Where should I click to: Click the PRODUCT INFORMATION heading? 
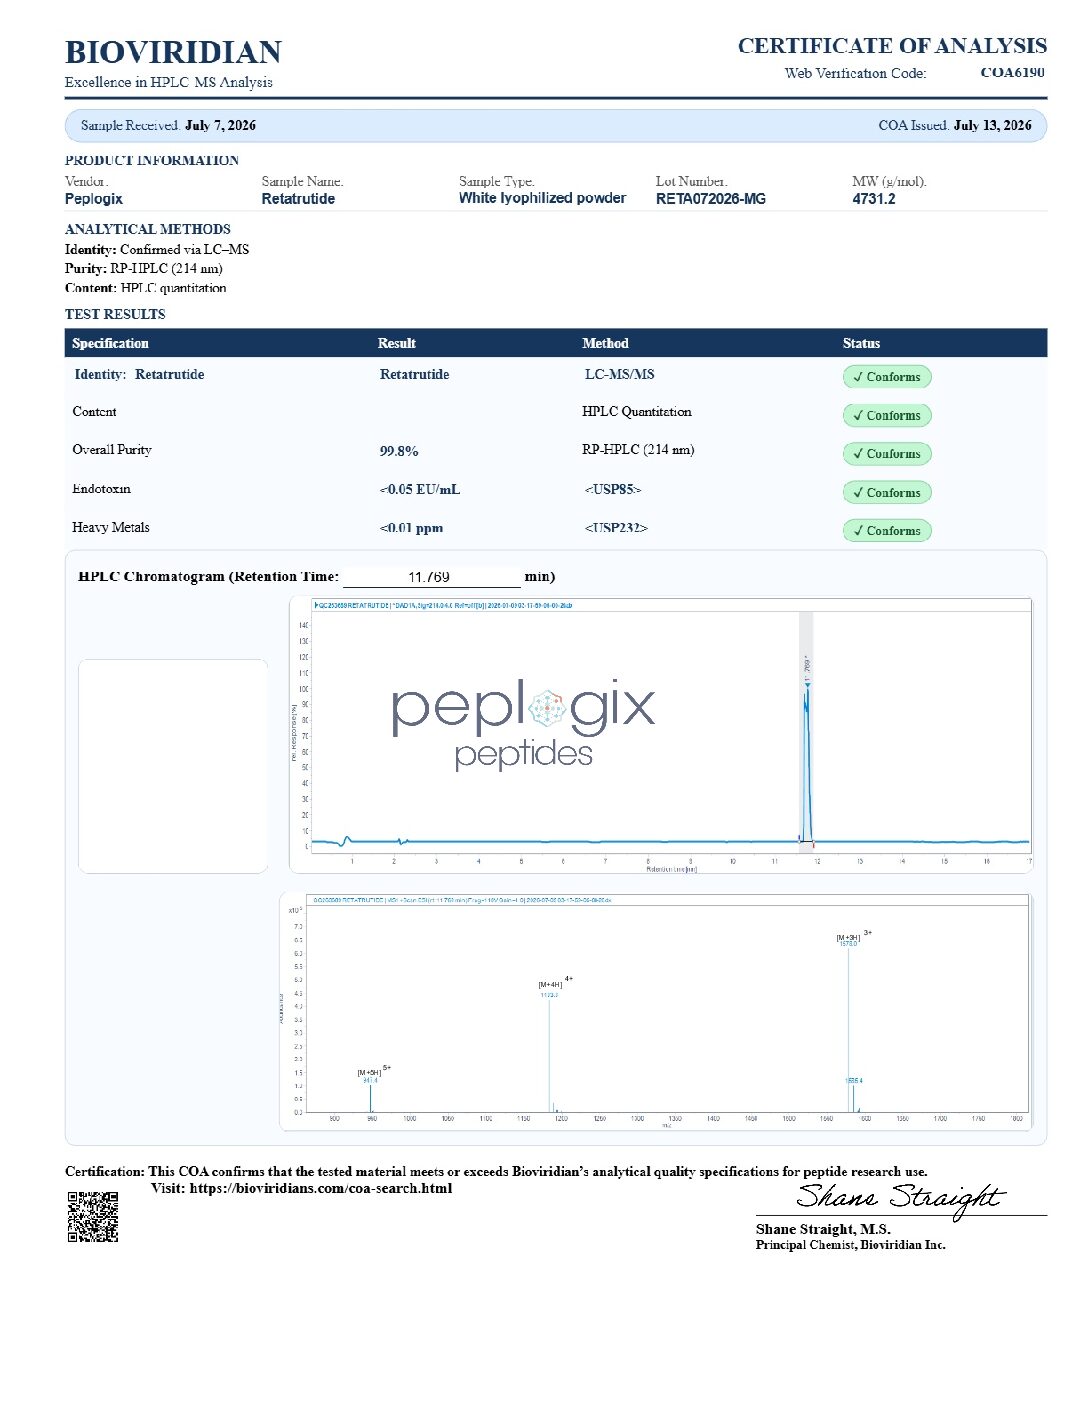click(x=152, y=160)
